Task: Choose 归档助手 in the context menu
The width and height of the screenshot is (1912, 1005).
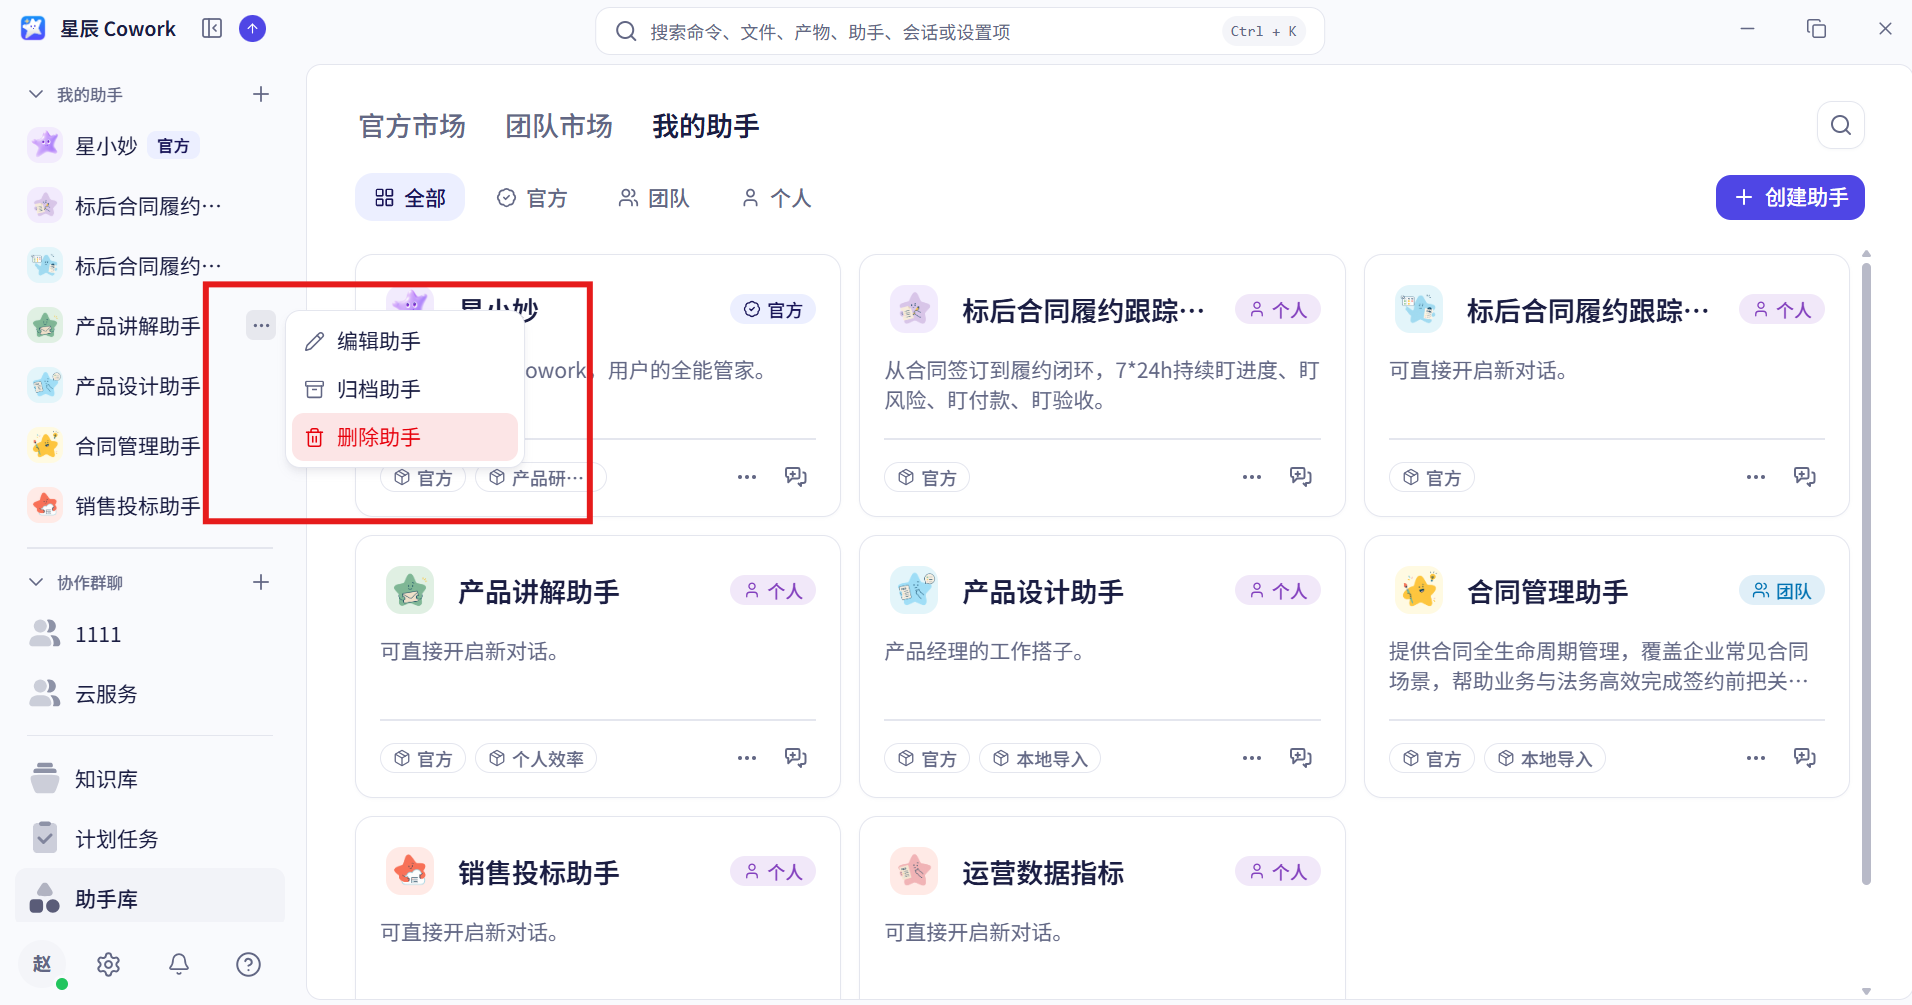Action: click(405, 389)
